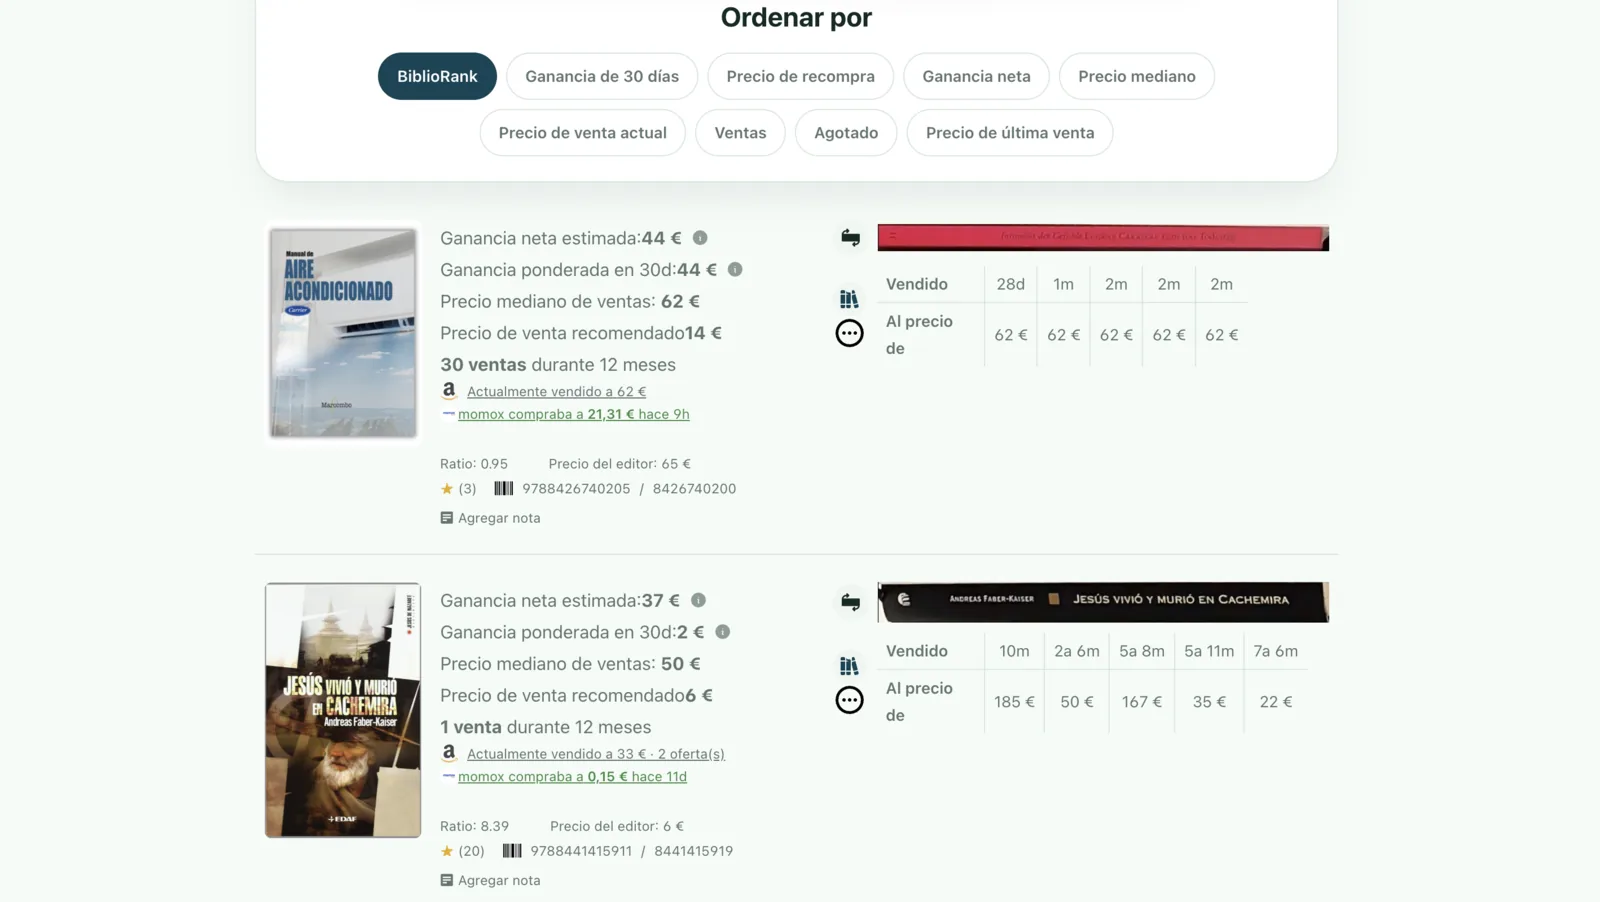The width and height of the screenshot is (1600, 902).
Task: Show info for ganancia ponderada 44 €
Action: point(735,270)
